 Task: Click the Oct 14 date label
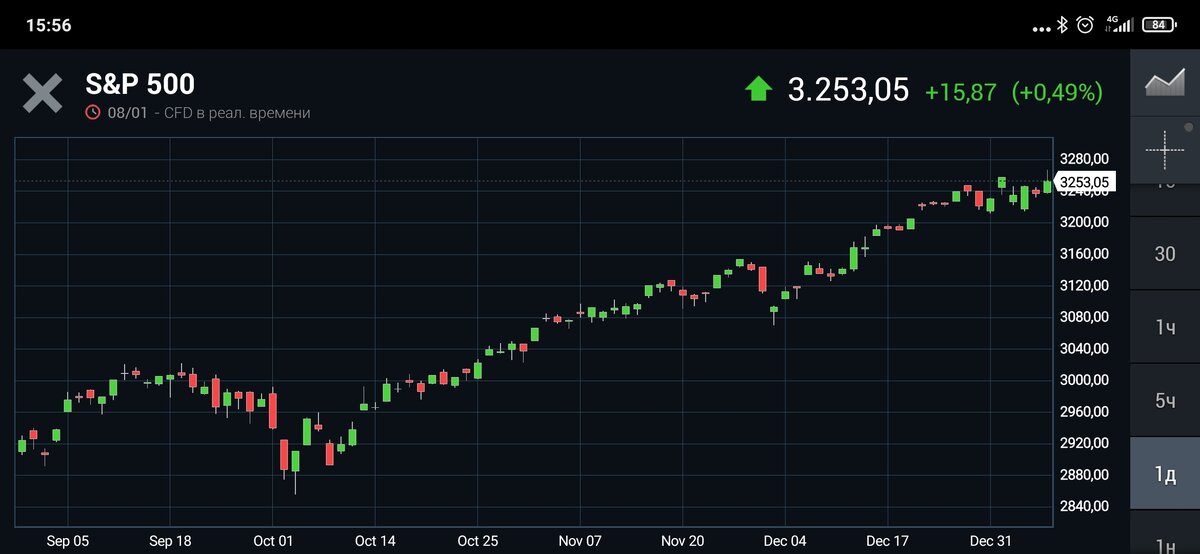[x=375, y=540]
